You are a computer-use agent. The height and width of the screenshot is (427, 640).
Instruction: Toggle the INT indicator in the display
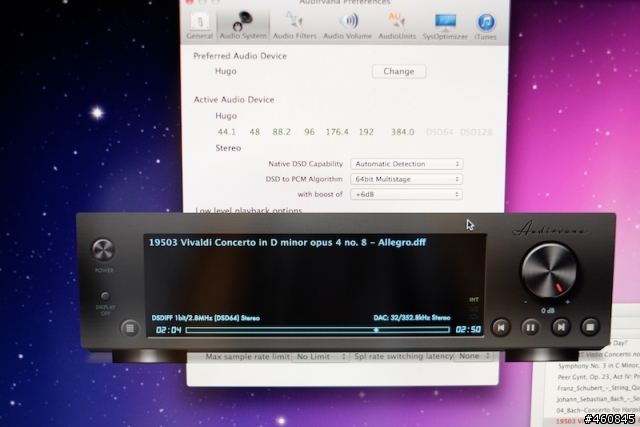pyautogui.click(x=474, y=300)
